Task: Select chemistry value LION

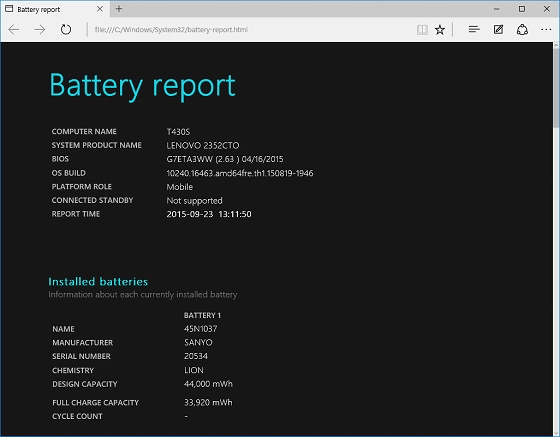Action: [x=194, y=370]
